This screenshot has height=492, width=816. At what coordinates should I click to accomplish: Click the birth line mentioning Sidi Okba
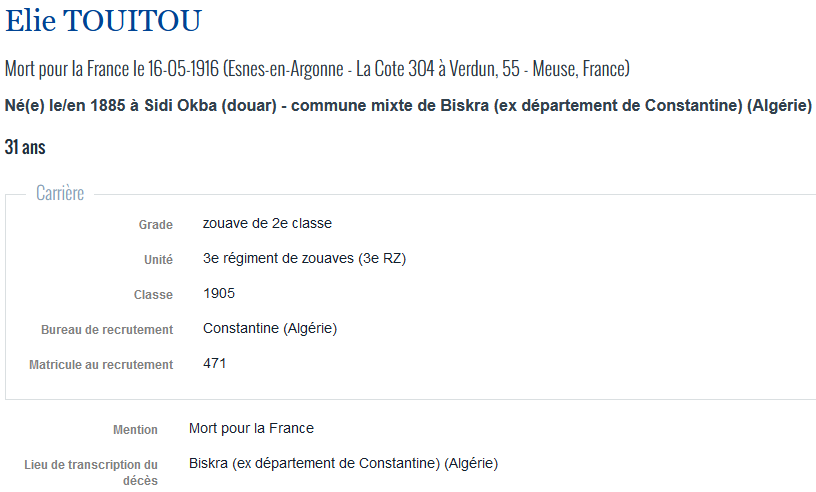tap(408, 106)
